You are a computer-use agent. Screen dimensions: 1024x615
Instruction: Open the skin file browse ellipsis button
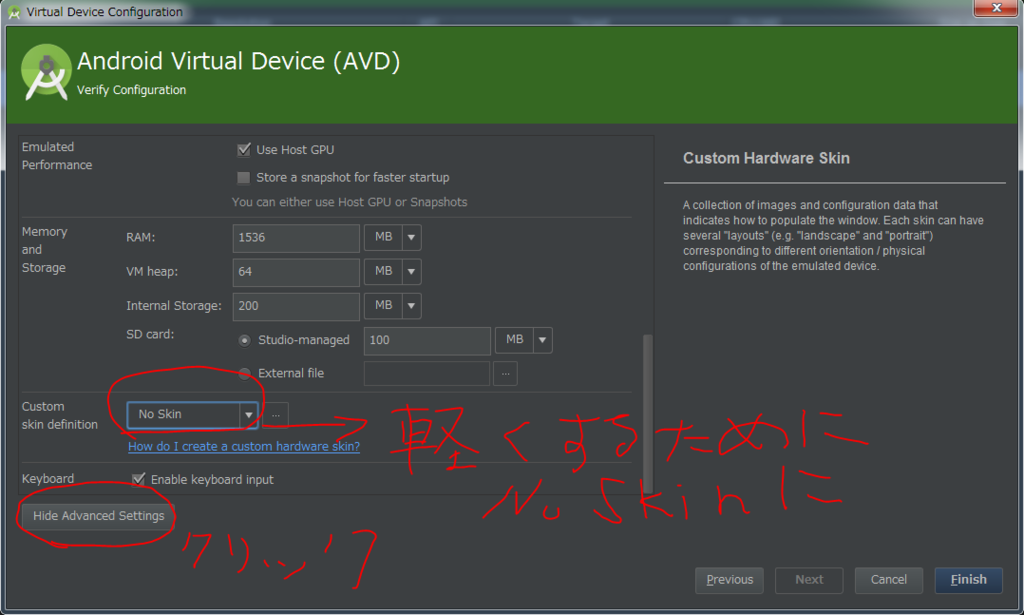(276, 415)
